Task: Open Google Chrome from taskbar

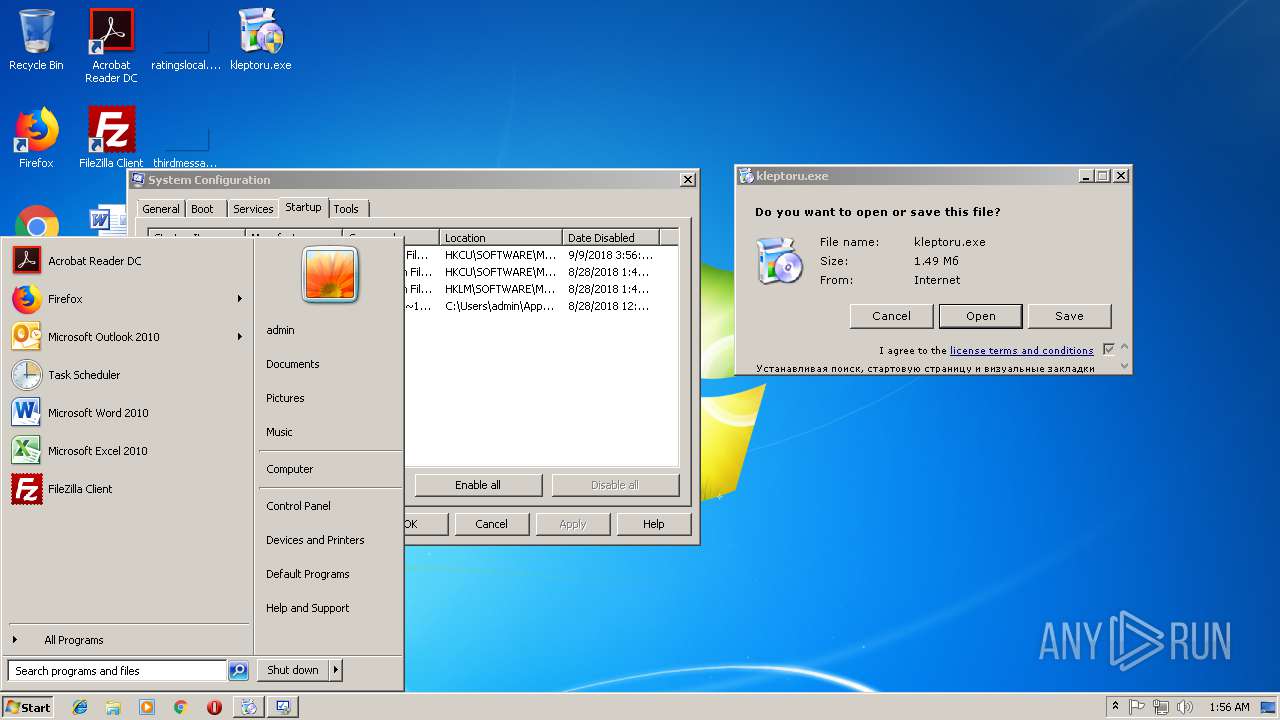Action: pos(180,707)
